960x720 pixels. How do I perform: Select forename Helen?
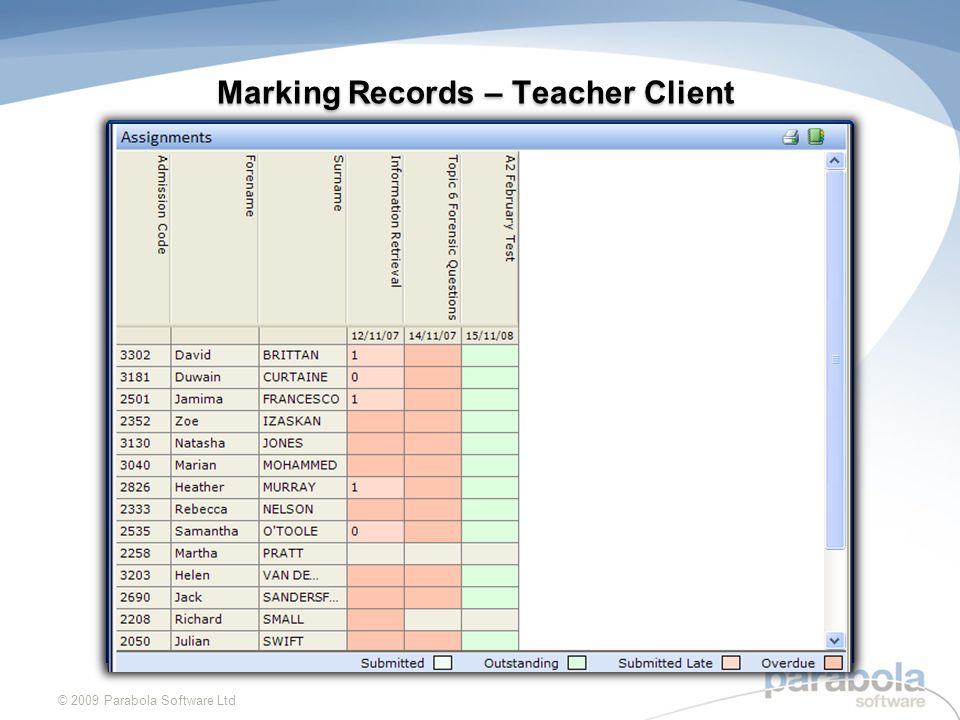(x=215, y=576)
